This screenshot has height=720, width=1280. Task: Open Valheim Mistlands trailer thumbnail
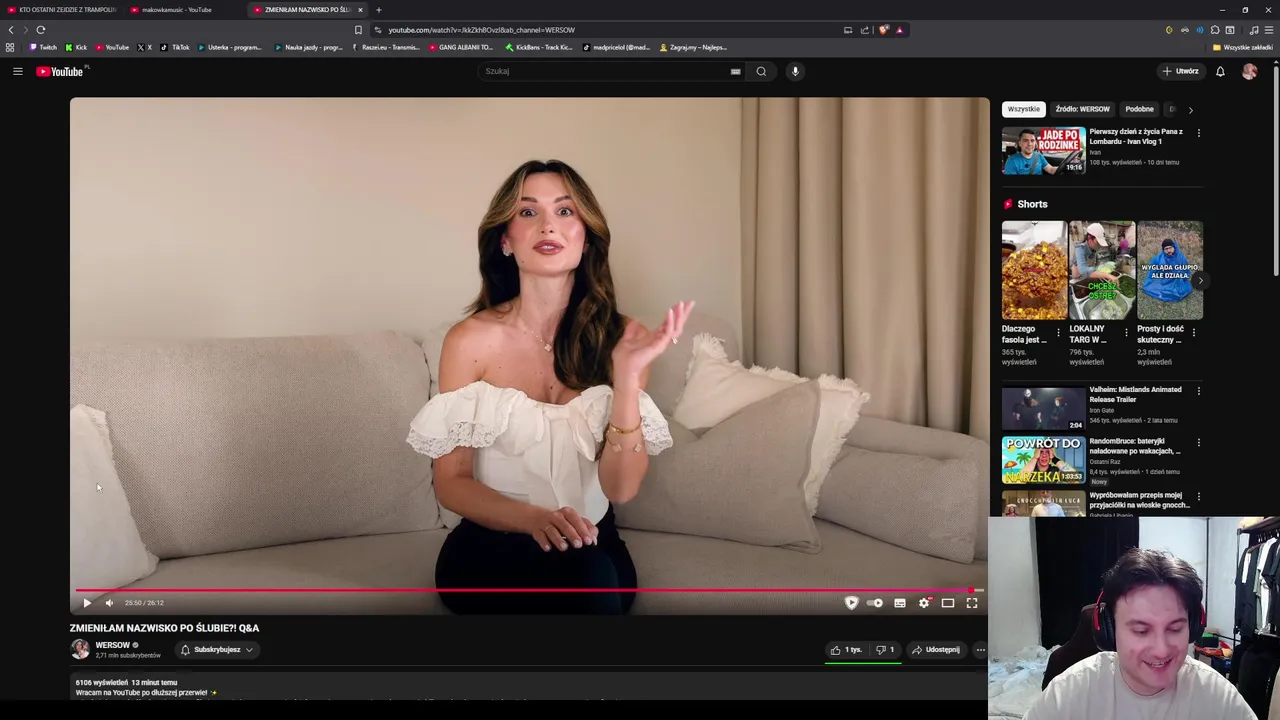1043,408
